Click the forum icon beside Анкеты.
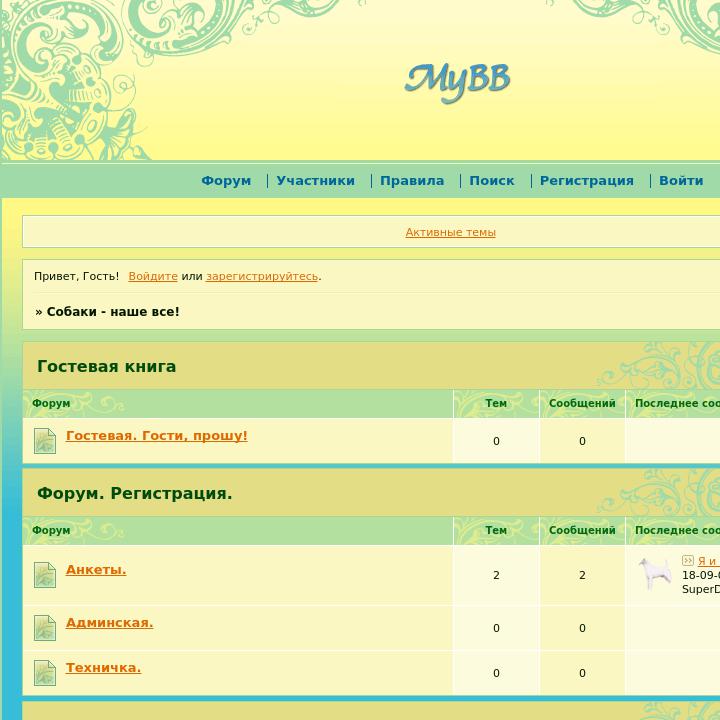Viewport: 720px width, 720px height. [x=45, y=575]
